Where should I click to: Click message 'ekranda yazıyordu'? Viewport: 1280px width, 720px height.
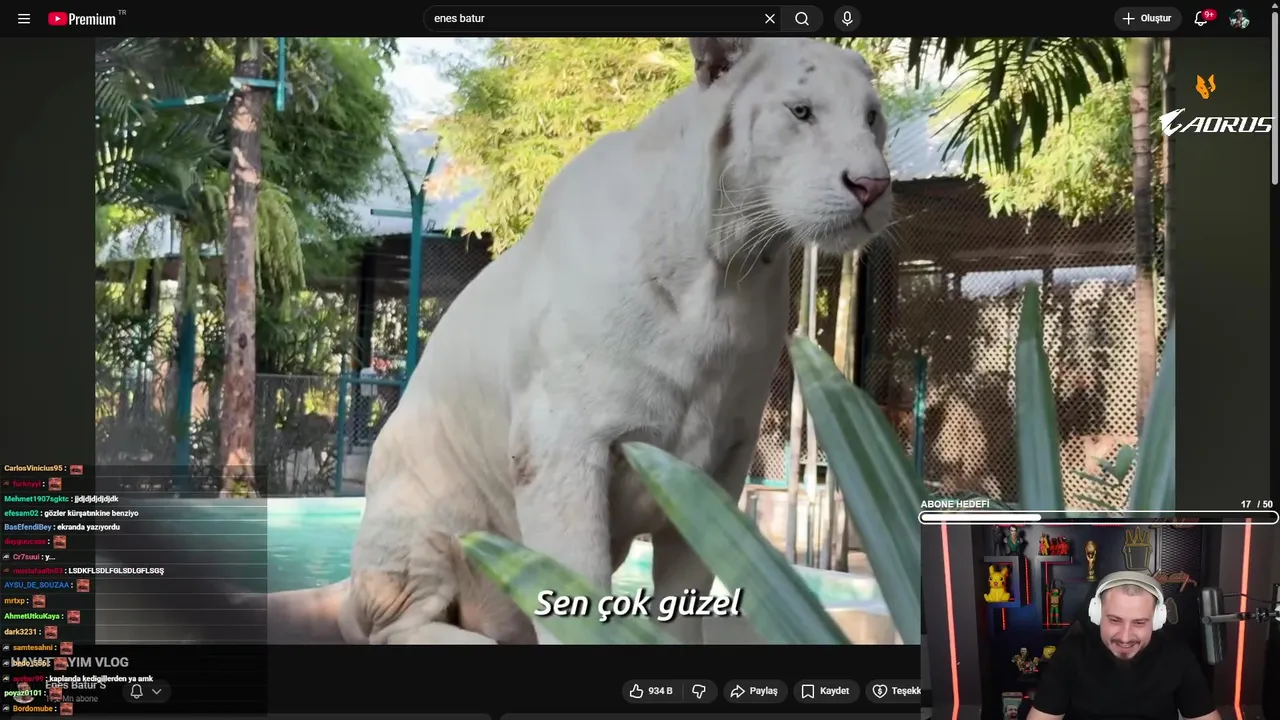coord(88,527)
